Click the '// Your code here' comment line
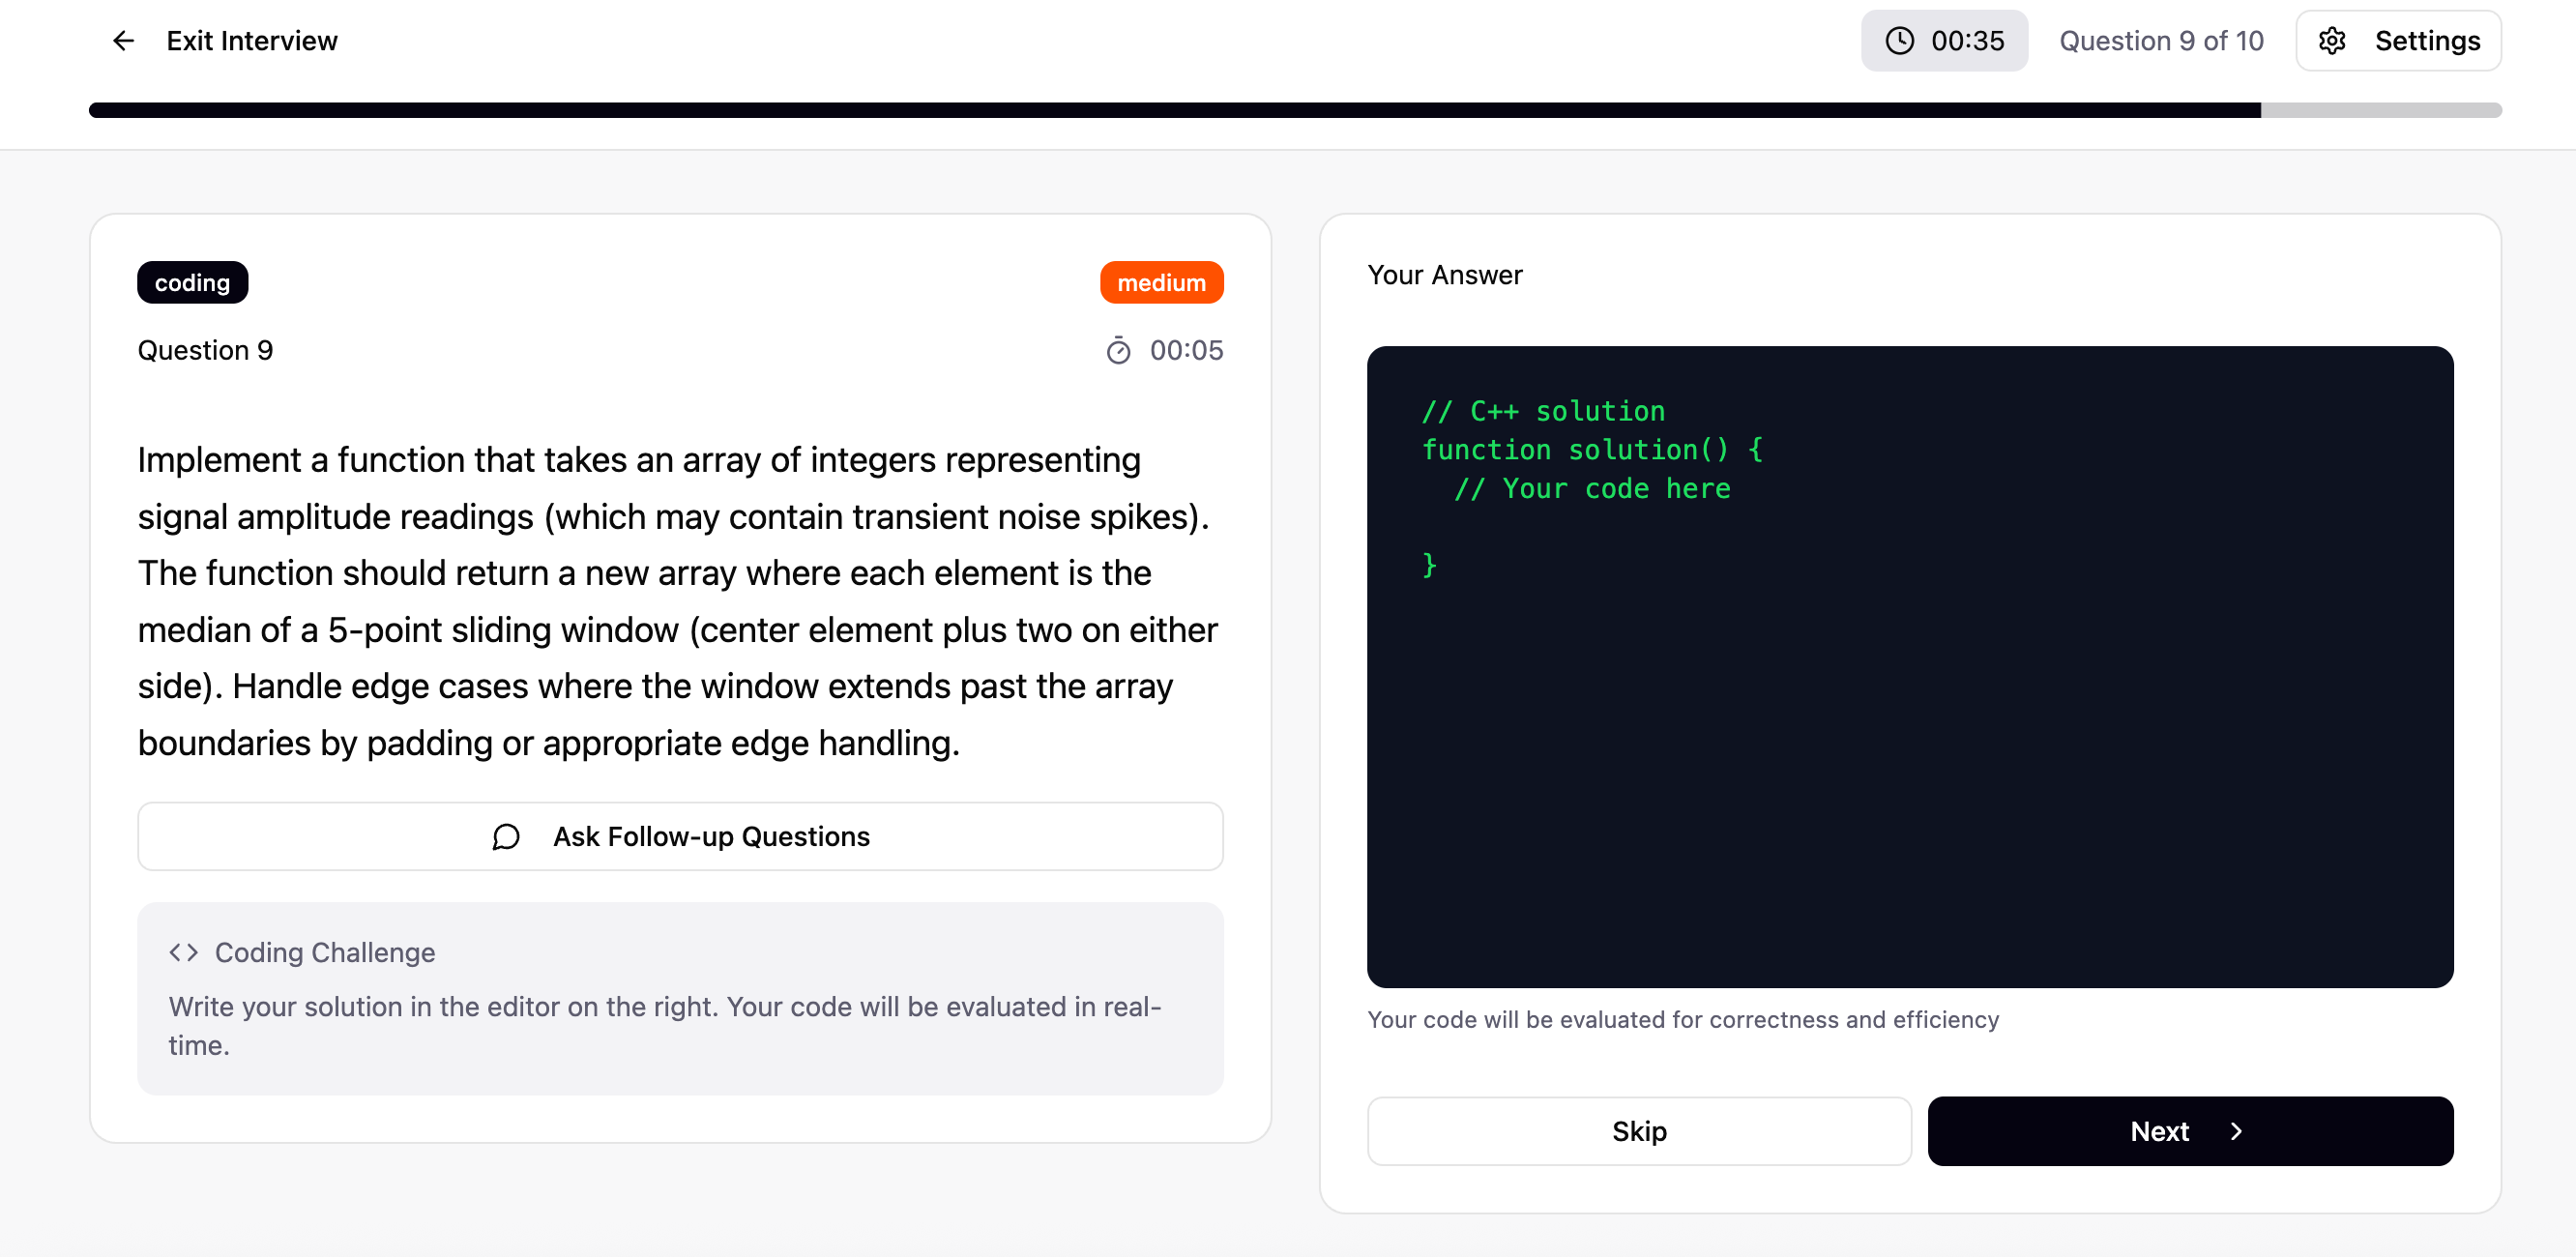Screen dimensions: 2576x1257 click(x=1591, y=489)
